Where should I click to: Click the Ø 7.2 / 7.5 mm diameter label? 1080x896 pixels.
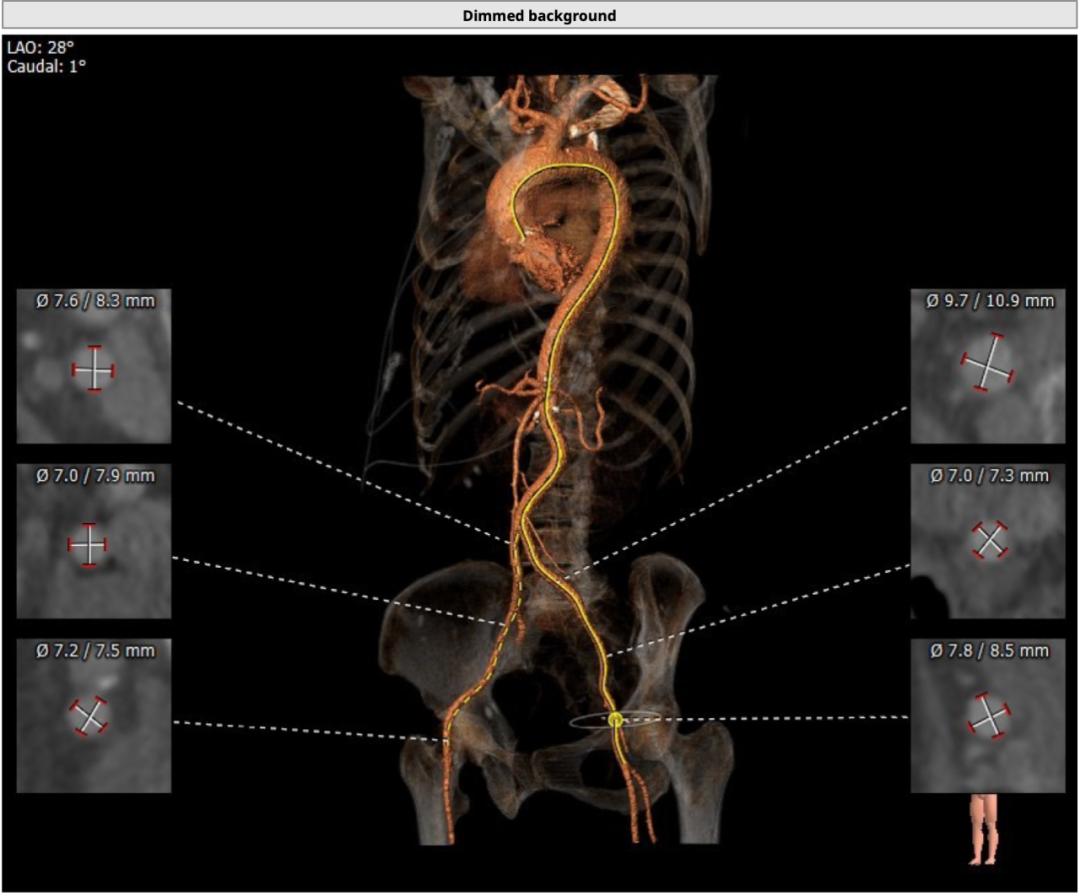pos(95,650)
